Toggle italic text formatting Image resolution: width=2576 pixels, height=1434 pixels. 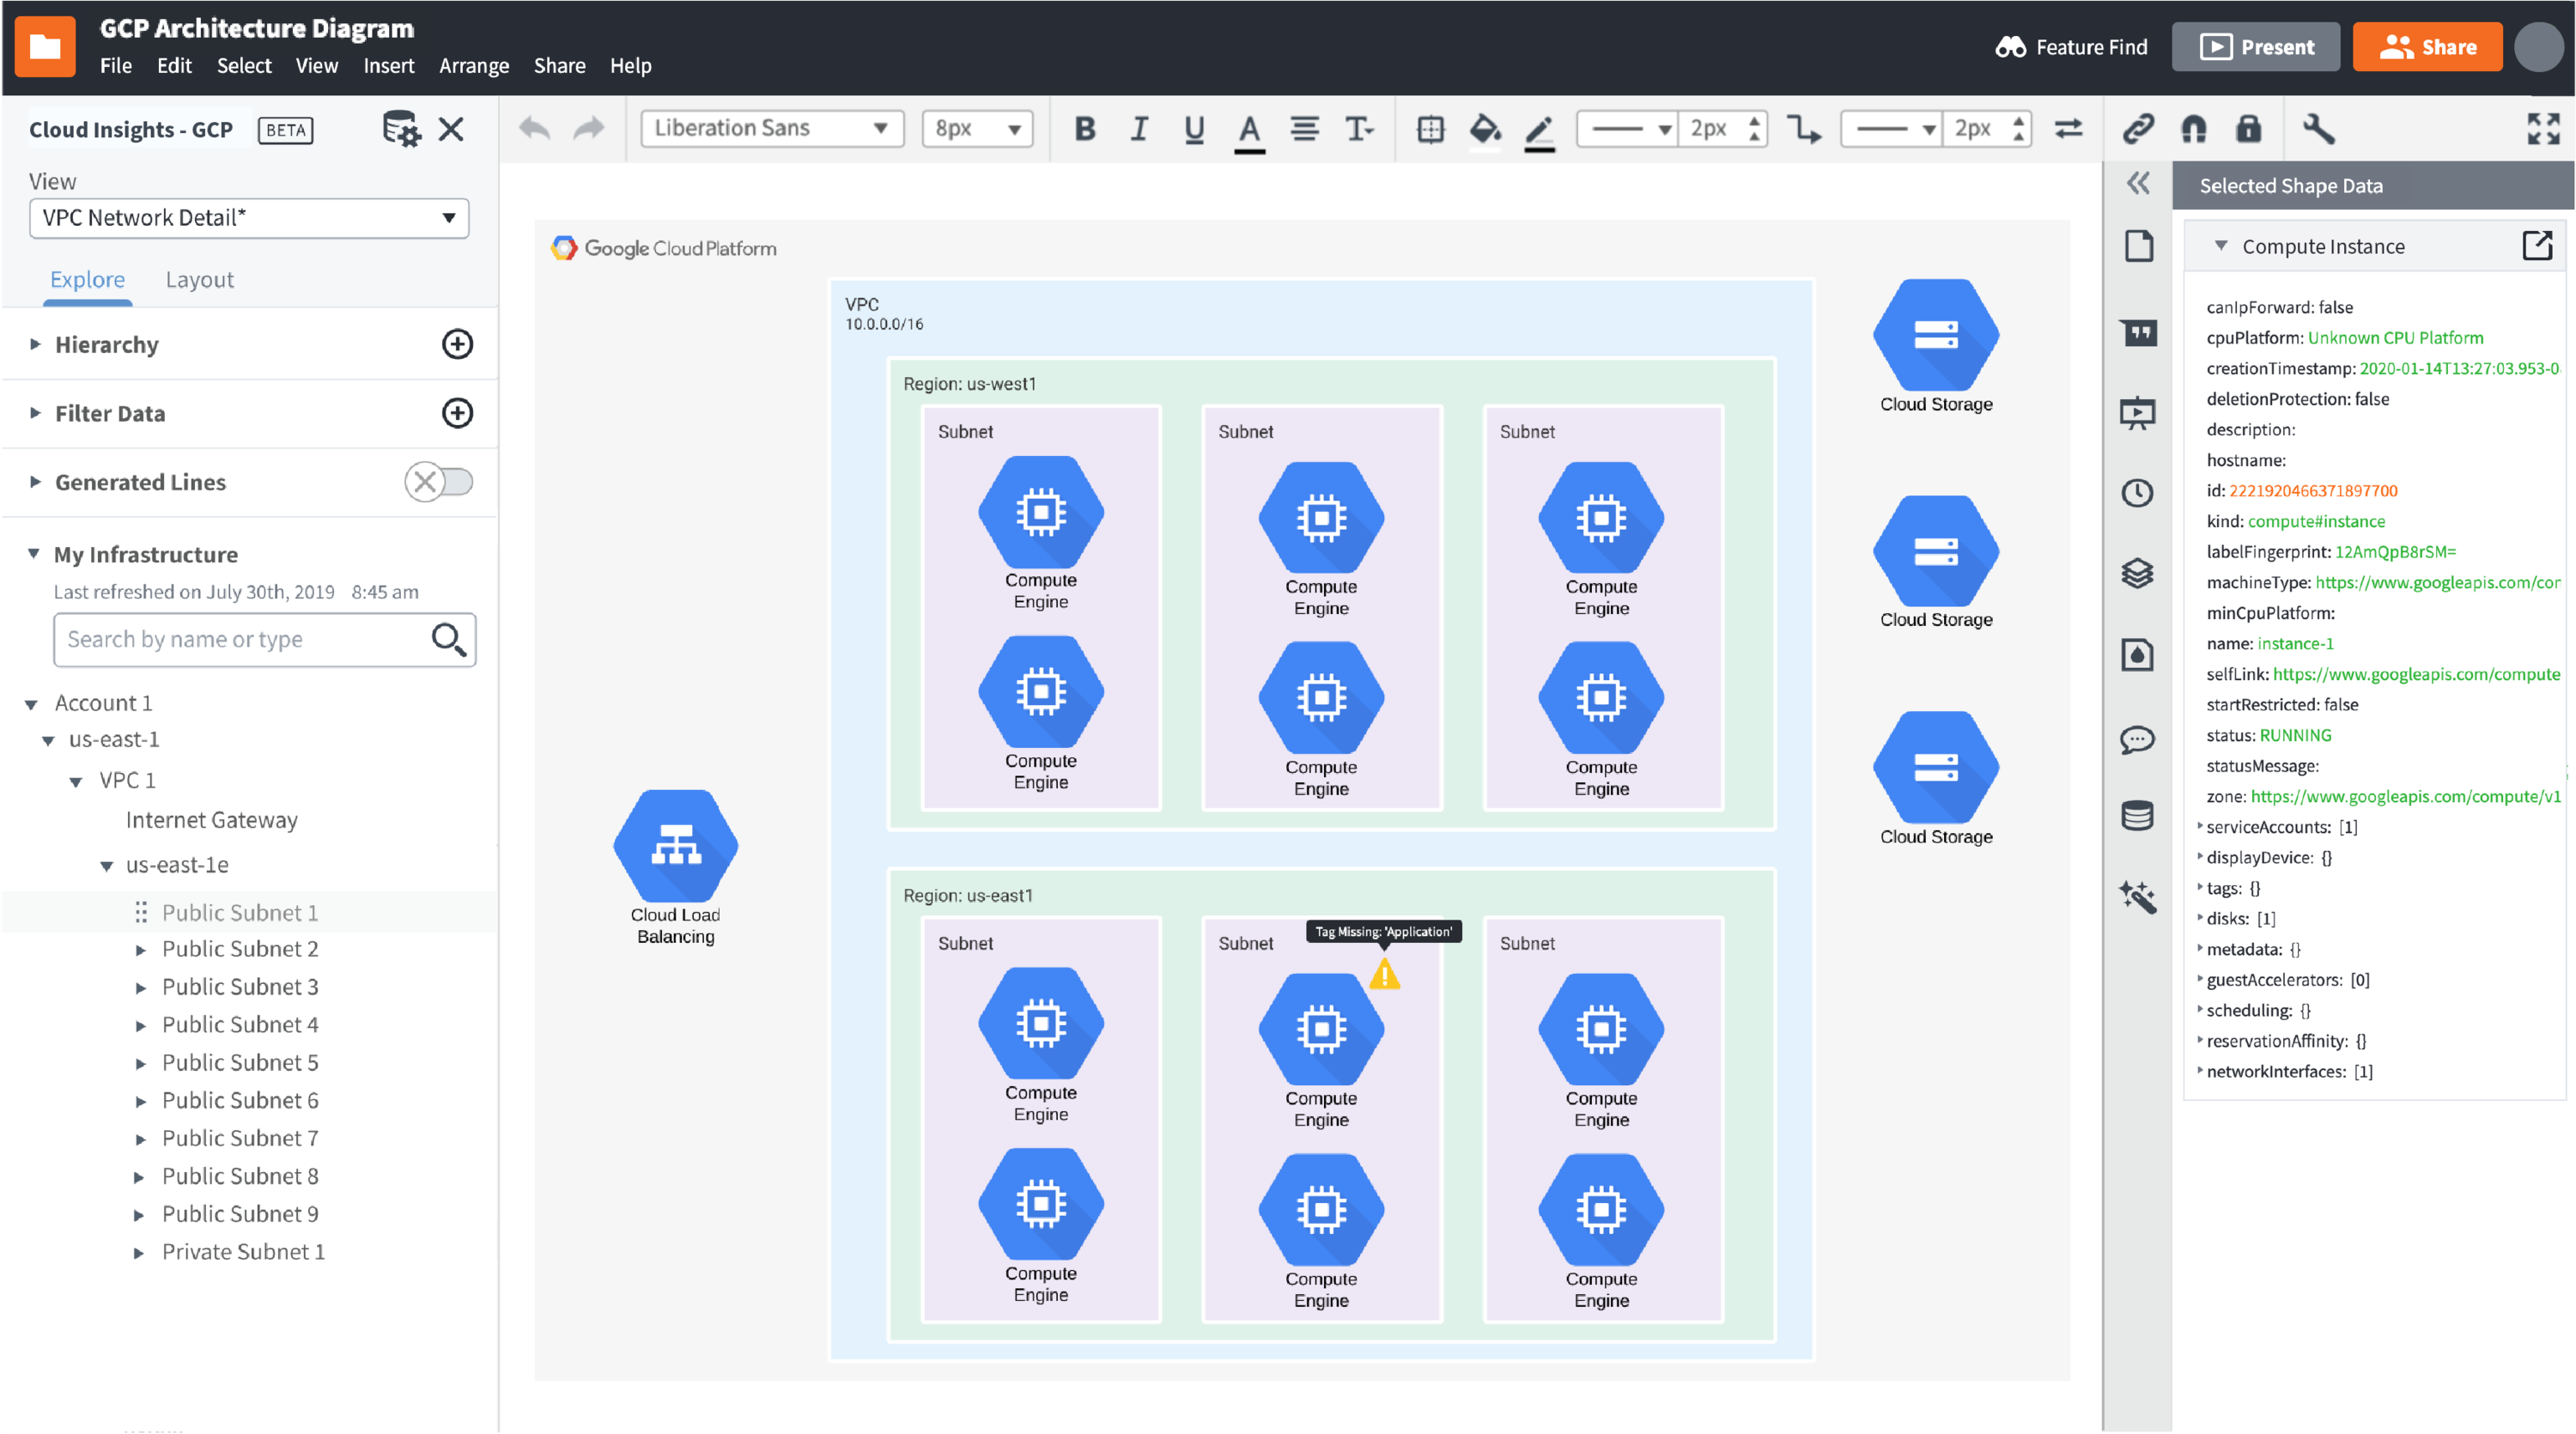click(1139, 129)
